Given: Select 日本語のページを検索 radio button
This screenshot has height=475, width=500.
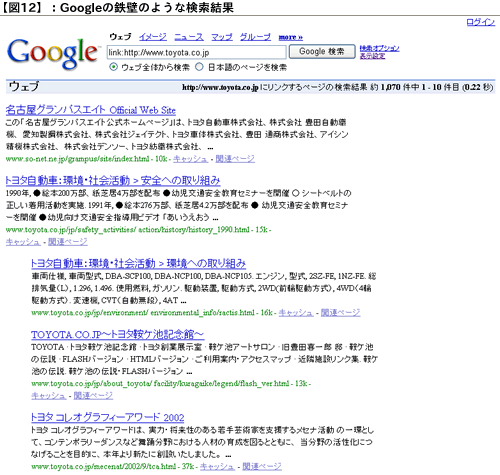Looking at the screenshot, I should [x=199, y=67].
